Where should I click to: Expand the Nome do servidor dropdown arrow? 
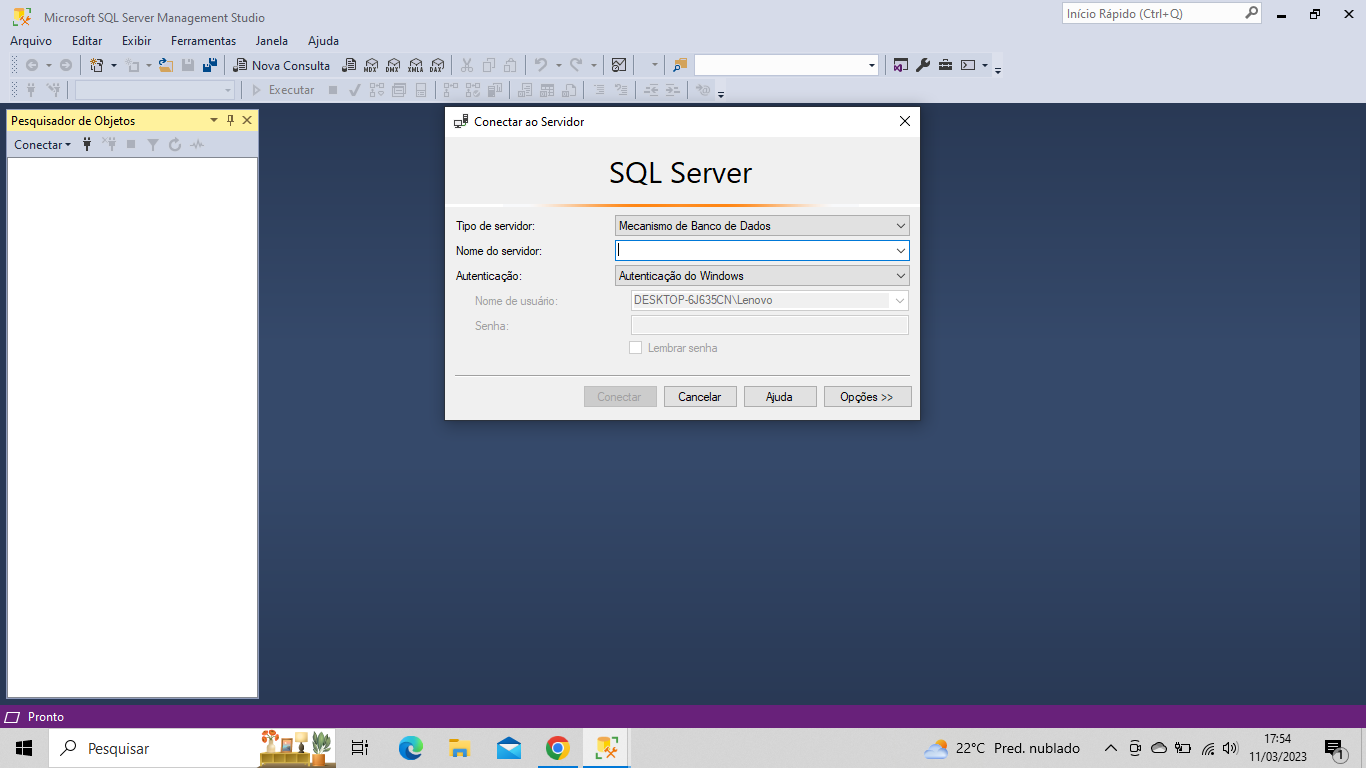pos(901,250)
